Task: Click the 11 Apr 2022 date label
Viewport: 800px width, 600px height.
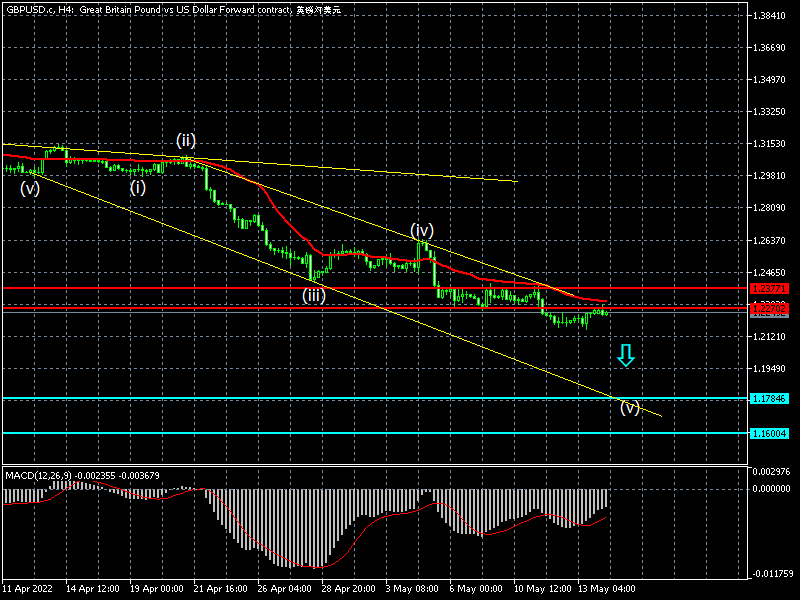Action: point(27,587)
